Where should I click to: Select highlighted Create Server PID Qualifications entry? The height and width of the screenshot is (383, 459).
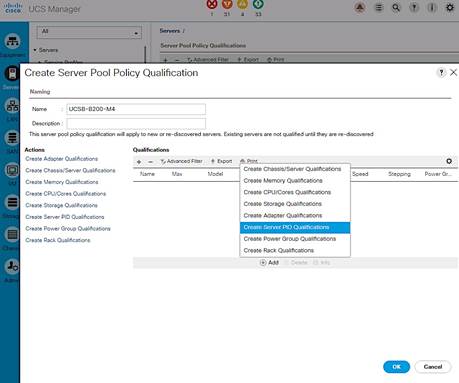click(x=295, y=227)
